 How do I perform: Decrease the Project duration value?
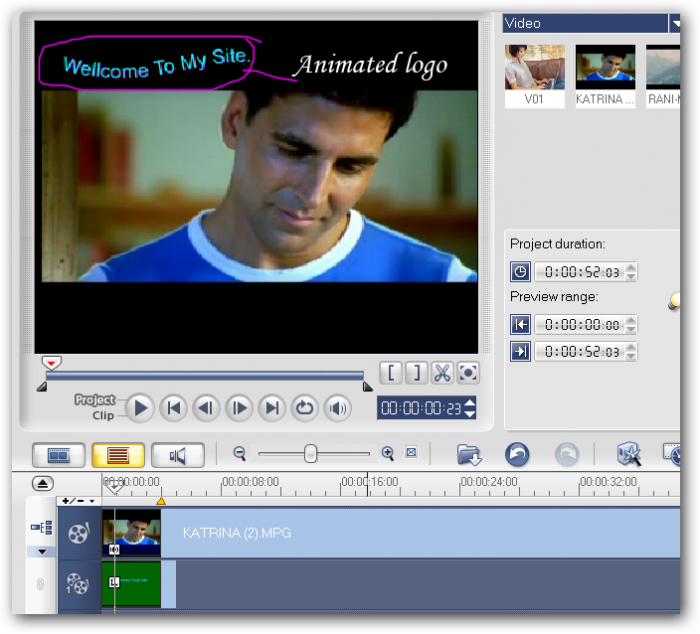click(x=631, y=276)
